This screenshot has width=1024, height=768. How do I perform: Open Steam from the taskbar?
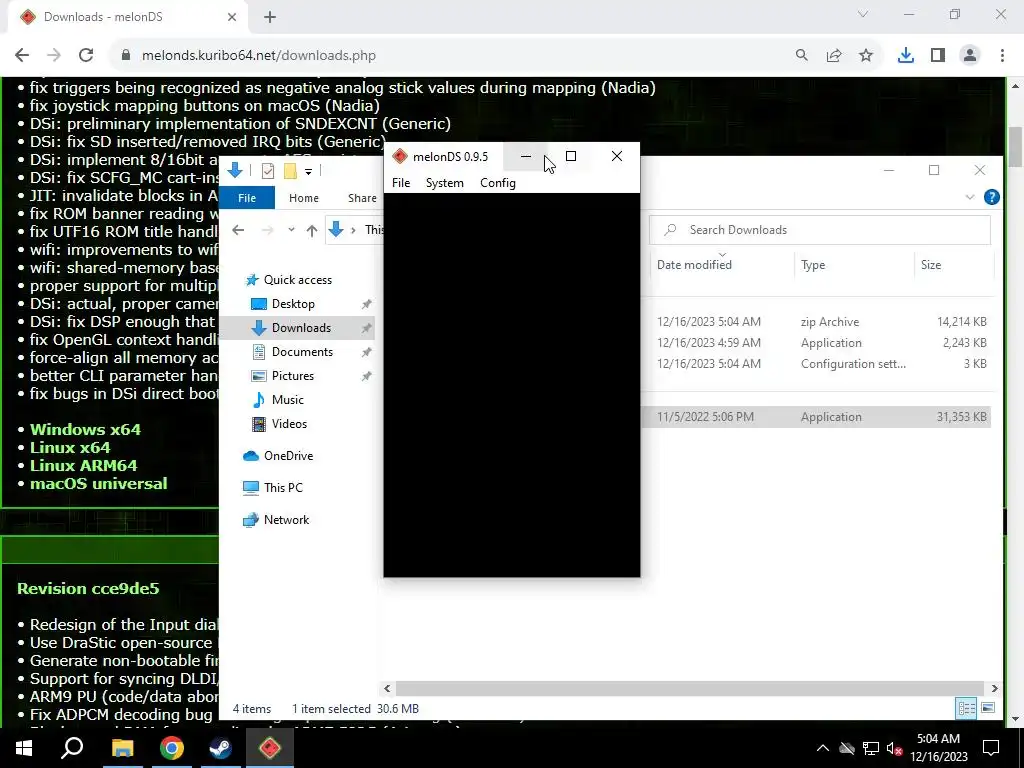[x=221, y=748]
